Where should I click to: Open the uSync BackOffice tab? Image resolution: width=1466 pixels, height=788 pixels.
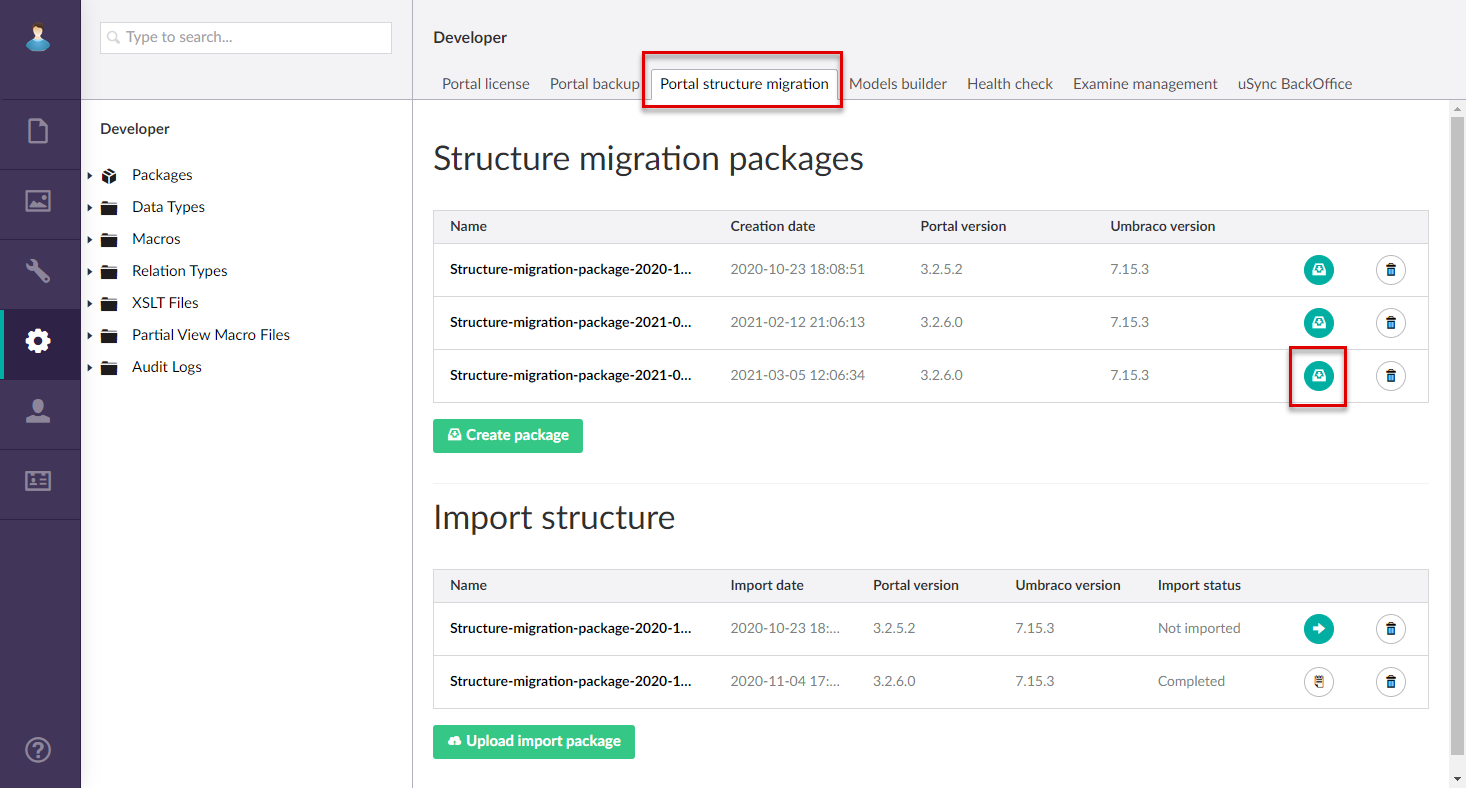[x=1295, y=84]
